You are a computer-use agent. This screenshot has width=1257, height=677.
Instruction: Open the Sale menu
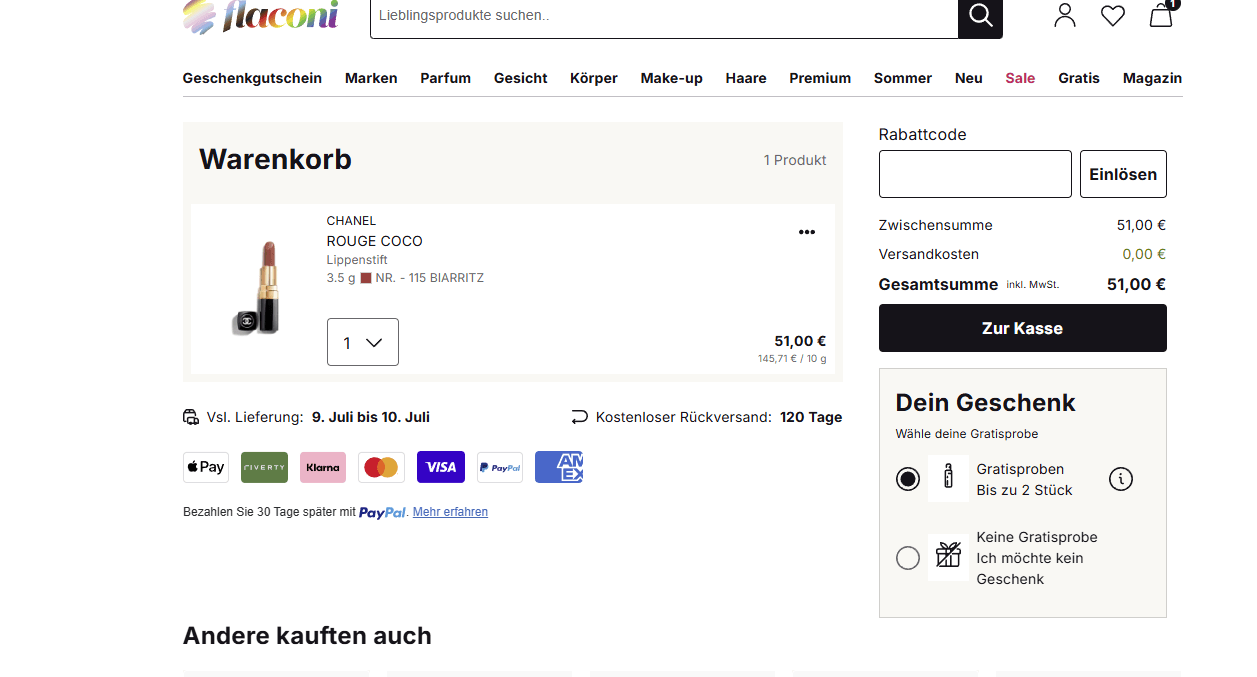coord(1020,78)
